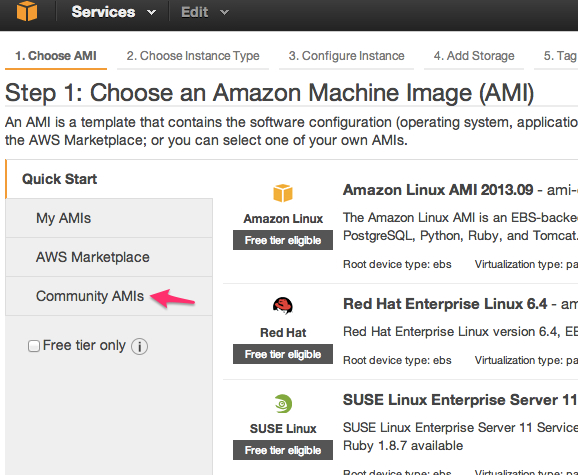The height and width of the screenshot is (475, 578).
Task: Click Red Hat 'Virtualization type' text
Action: pos(526,360)
